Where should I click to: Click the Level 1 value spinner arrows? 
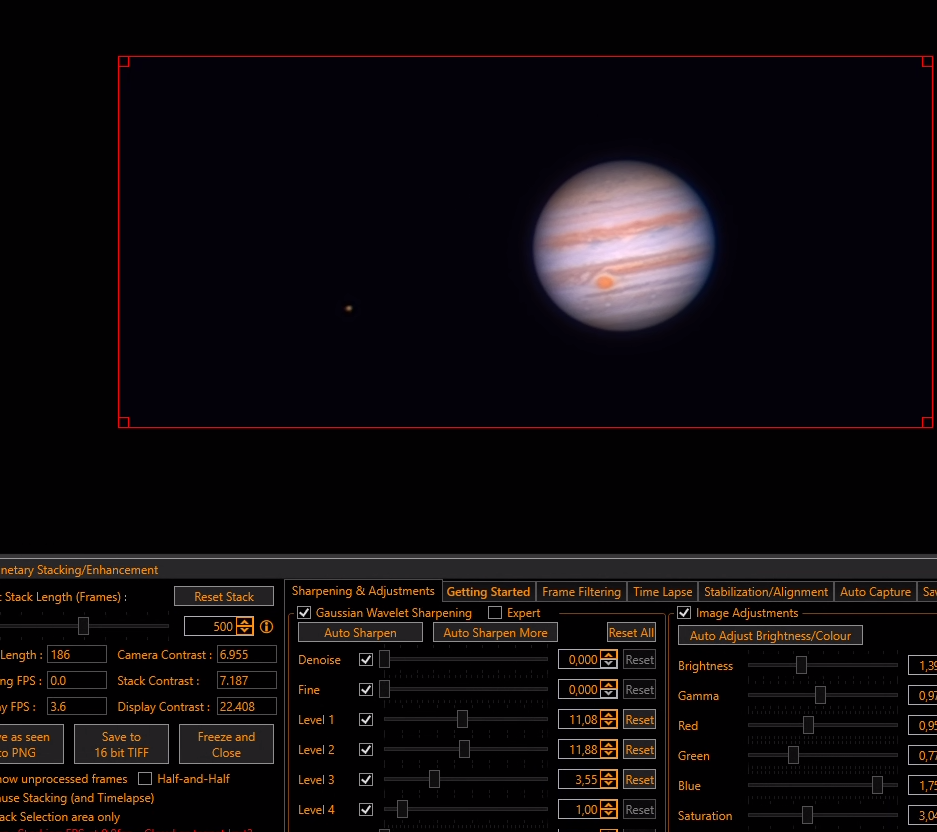point(608,720)
